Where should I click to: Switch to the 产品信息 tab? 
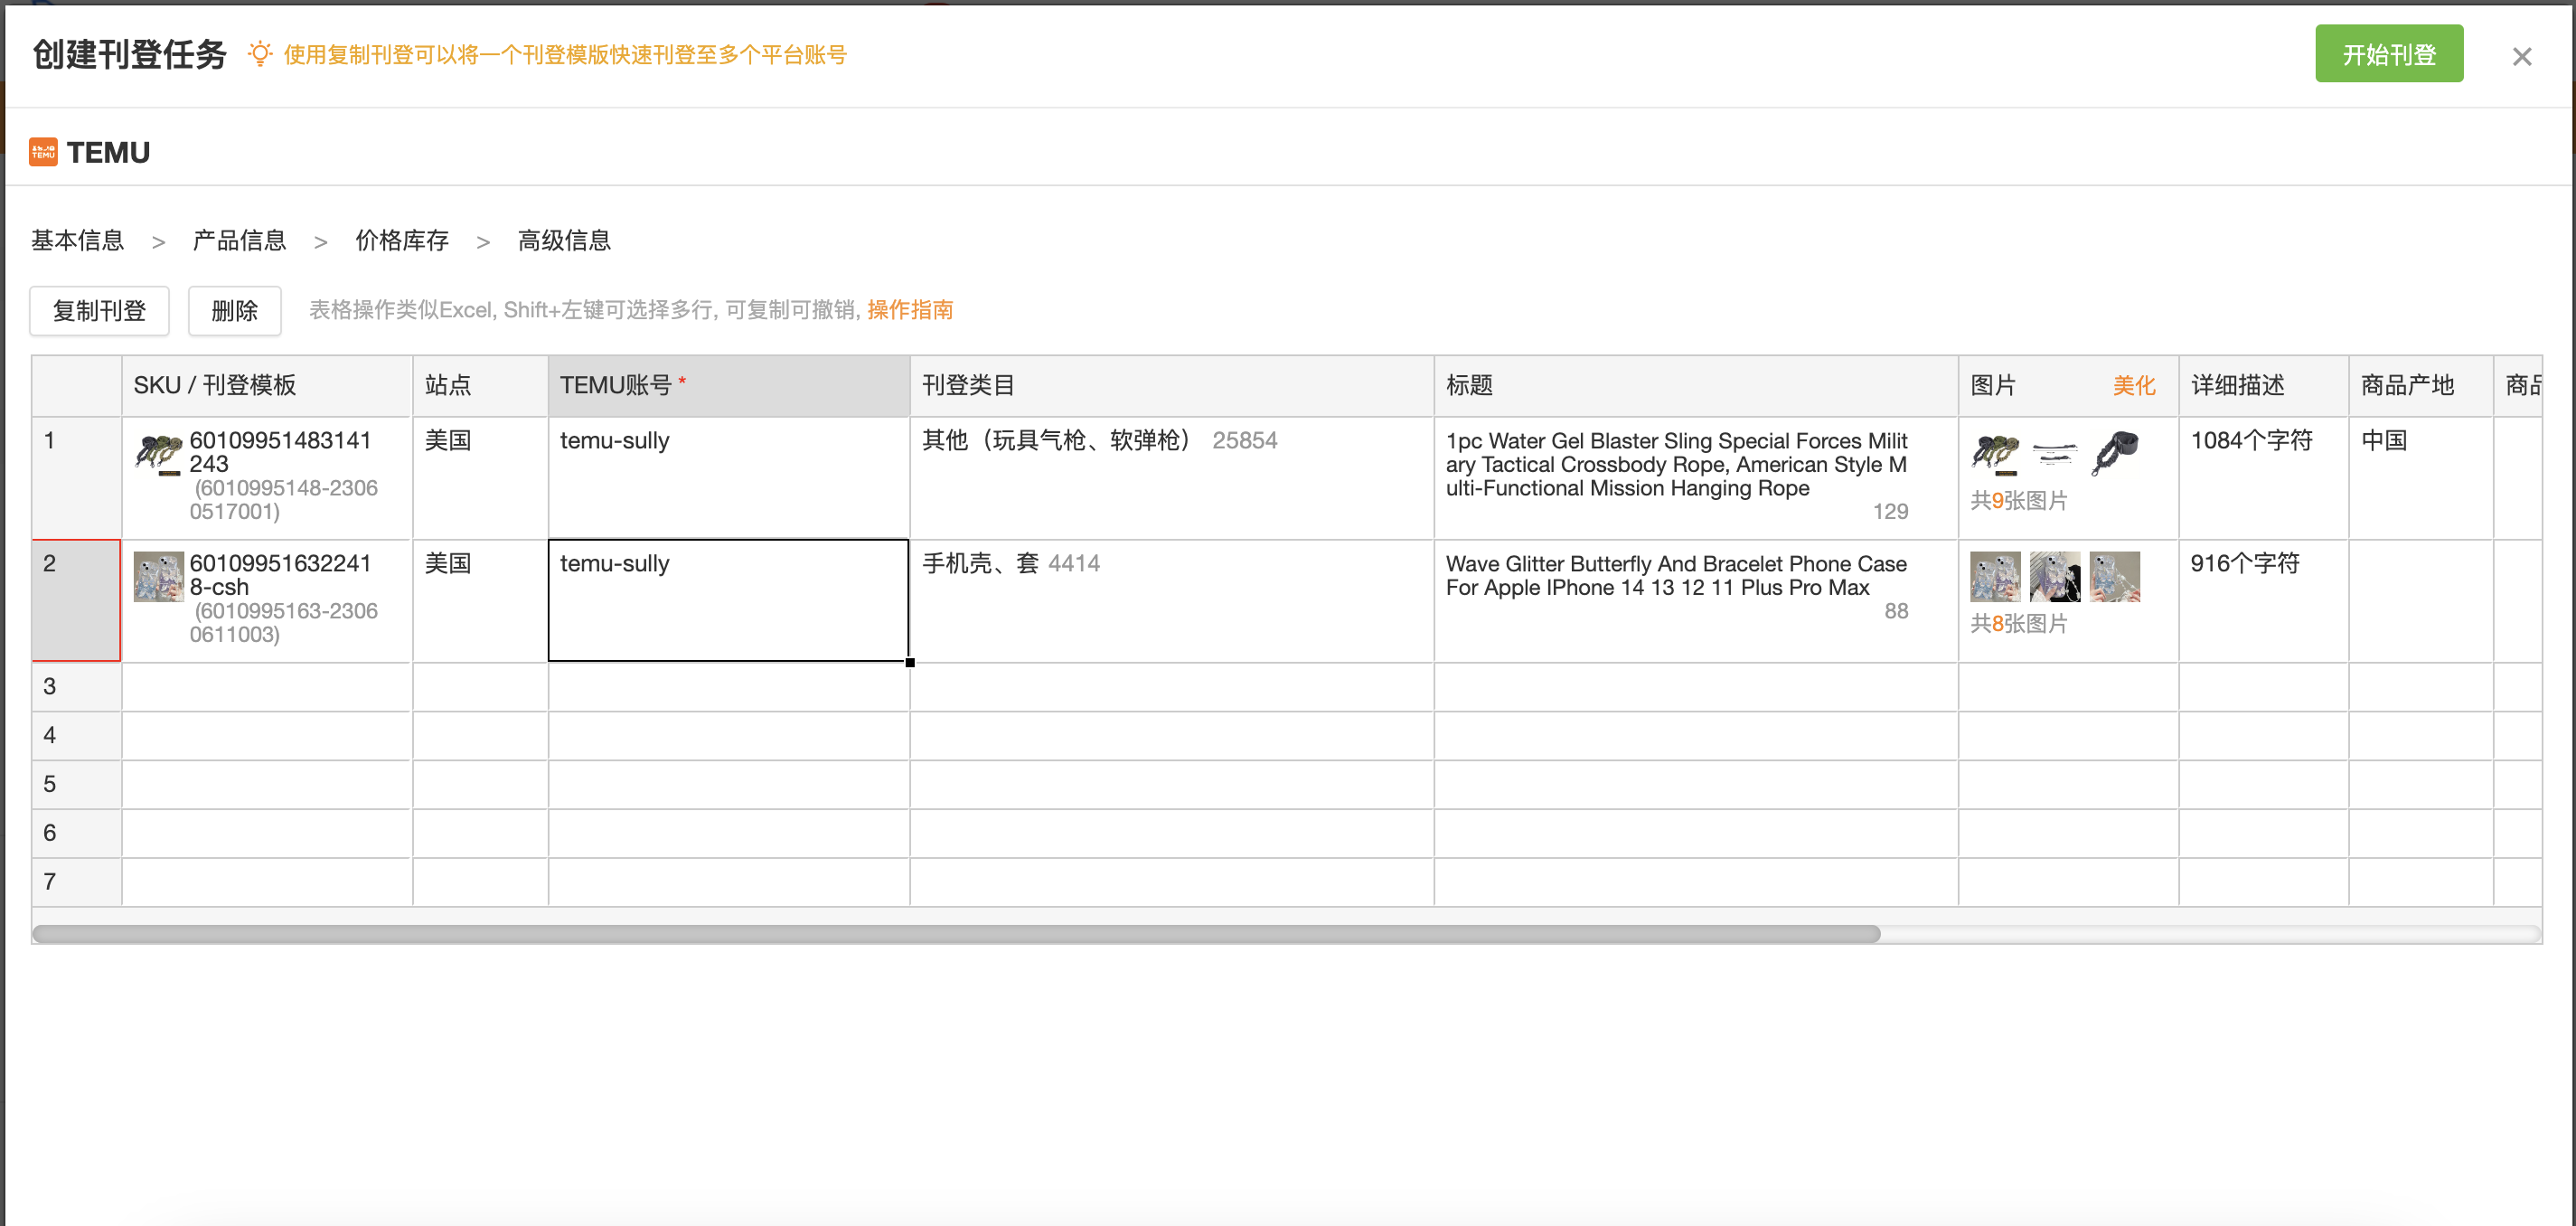[x=239, y=241]
